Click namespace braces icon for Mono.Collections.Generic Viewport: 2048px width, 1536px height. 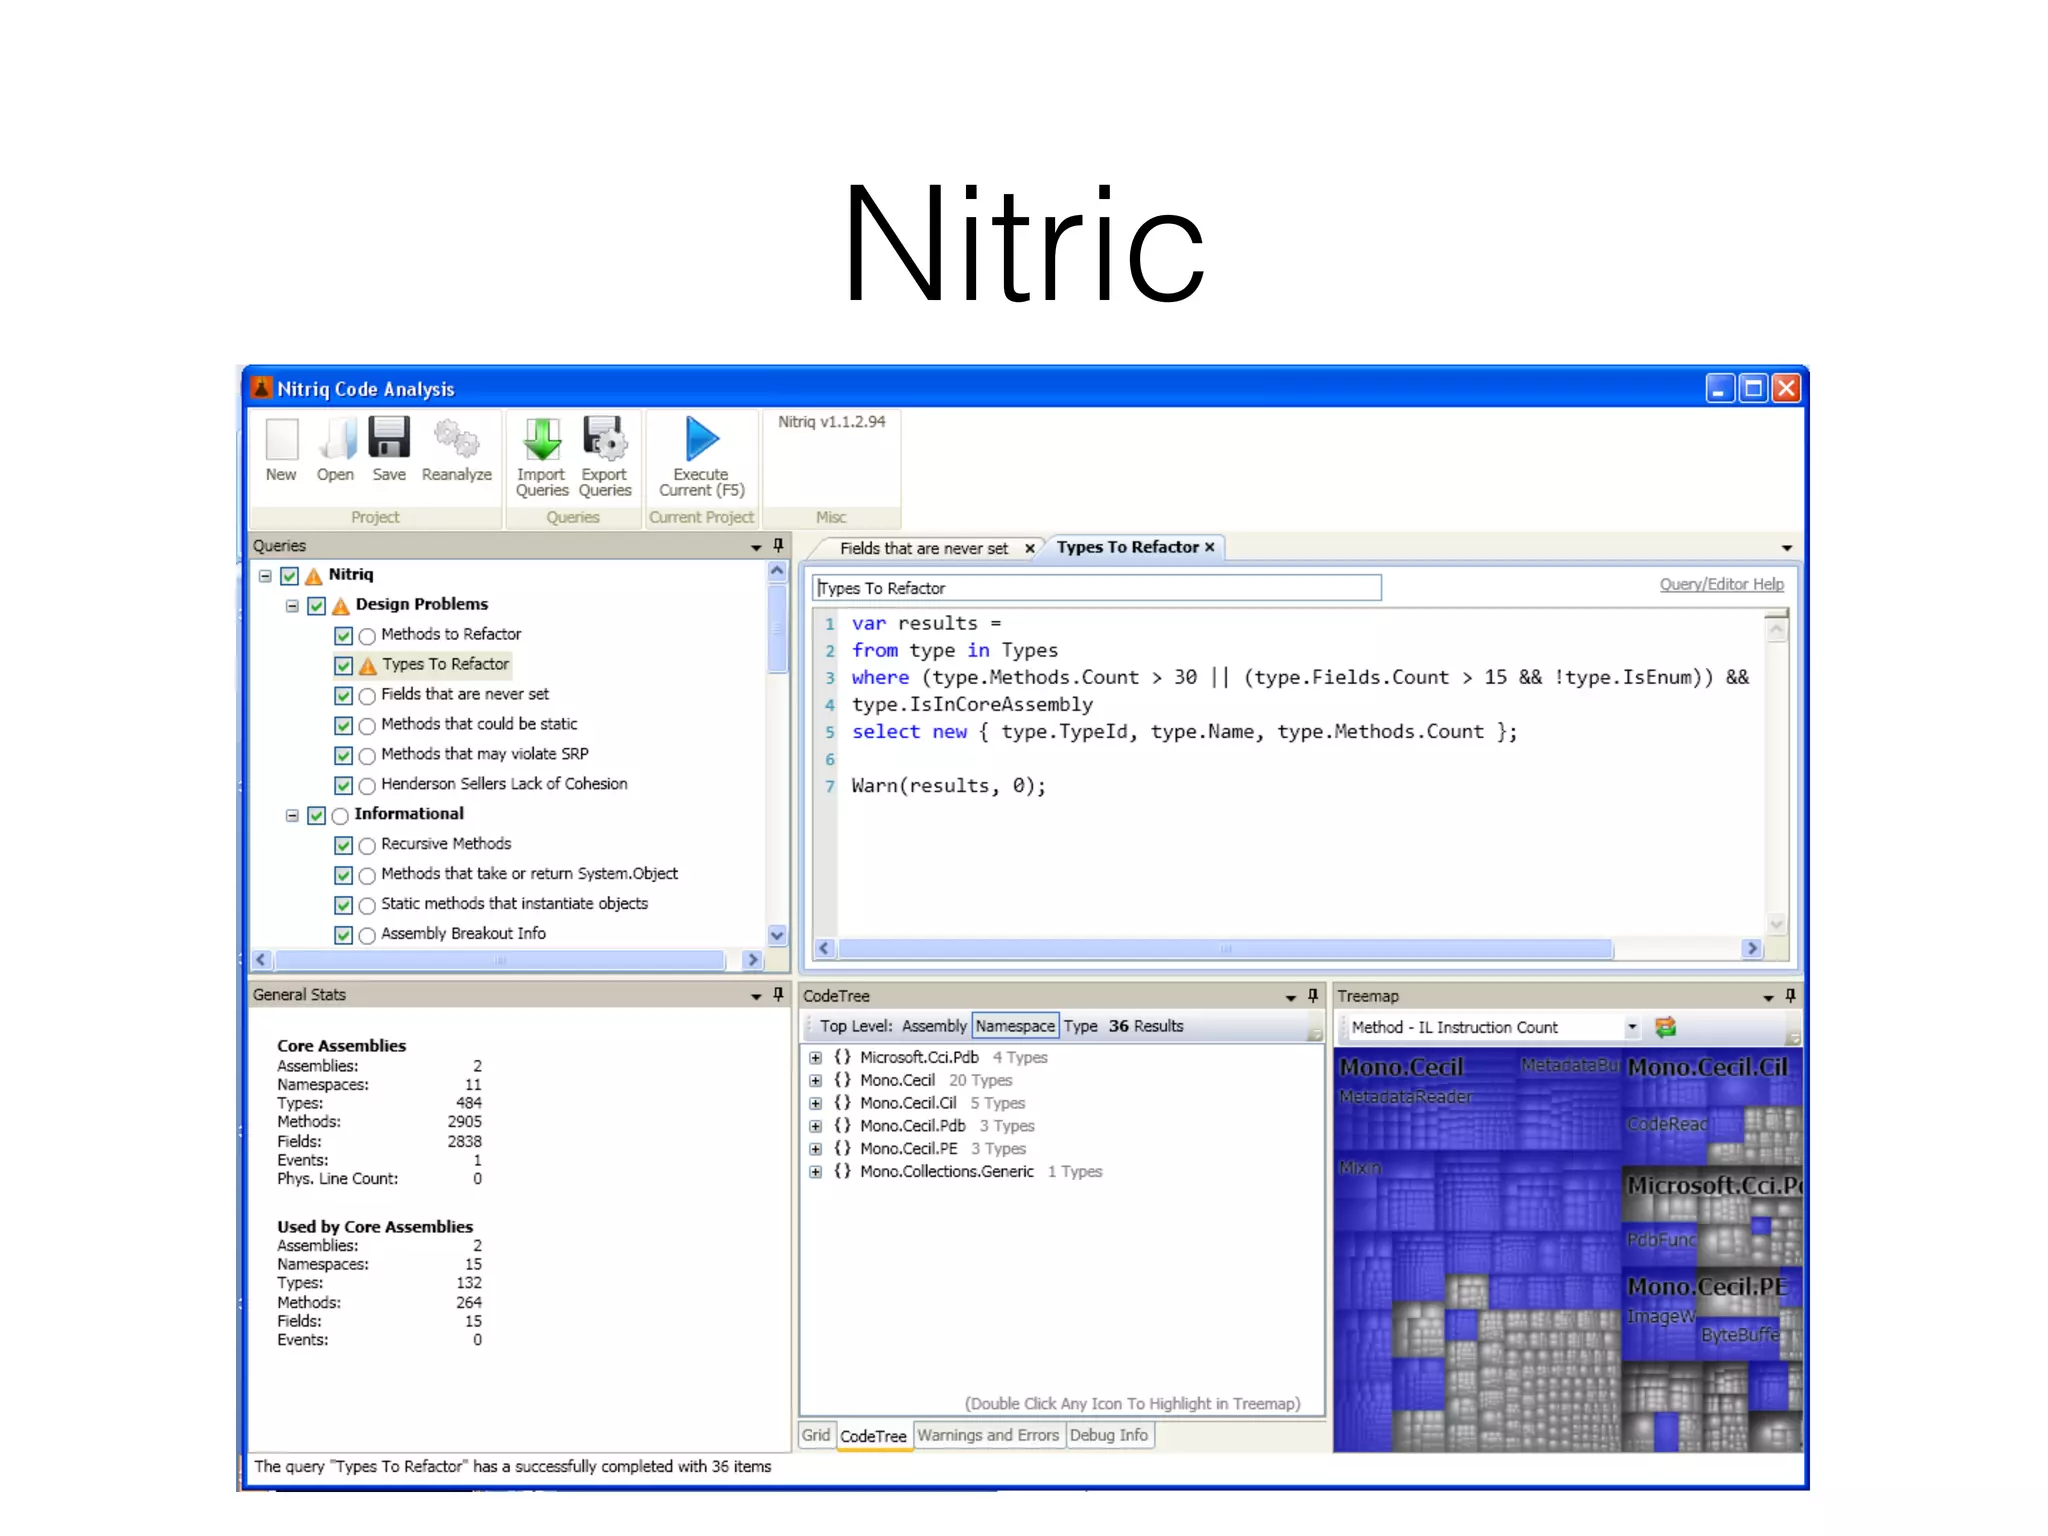tap(843, 1171)
